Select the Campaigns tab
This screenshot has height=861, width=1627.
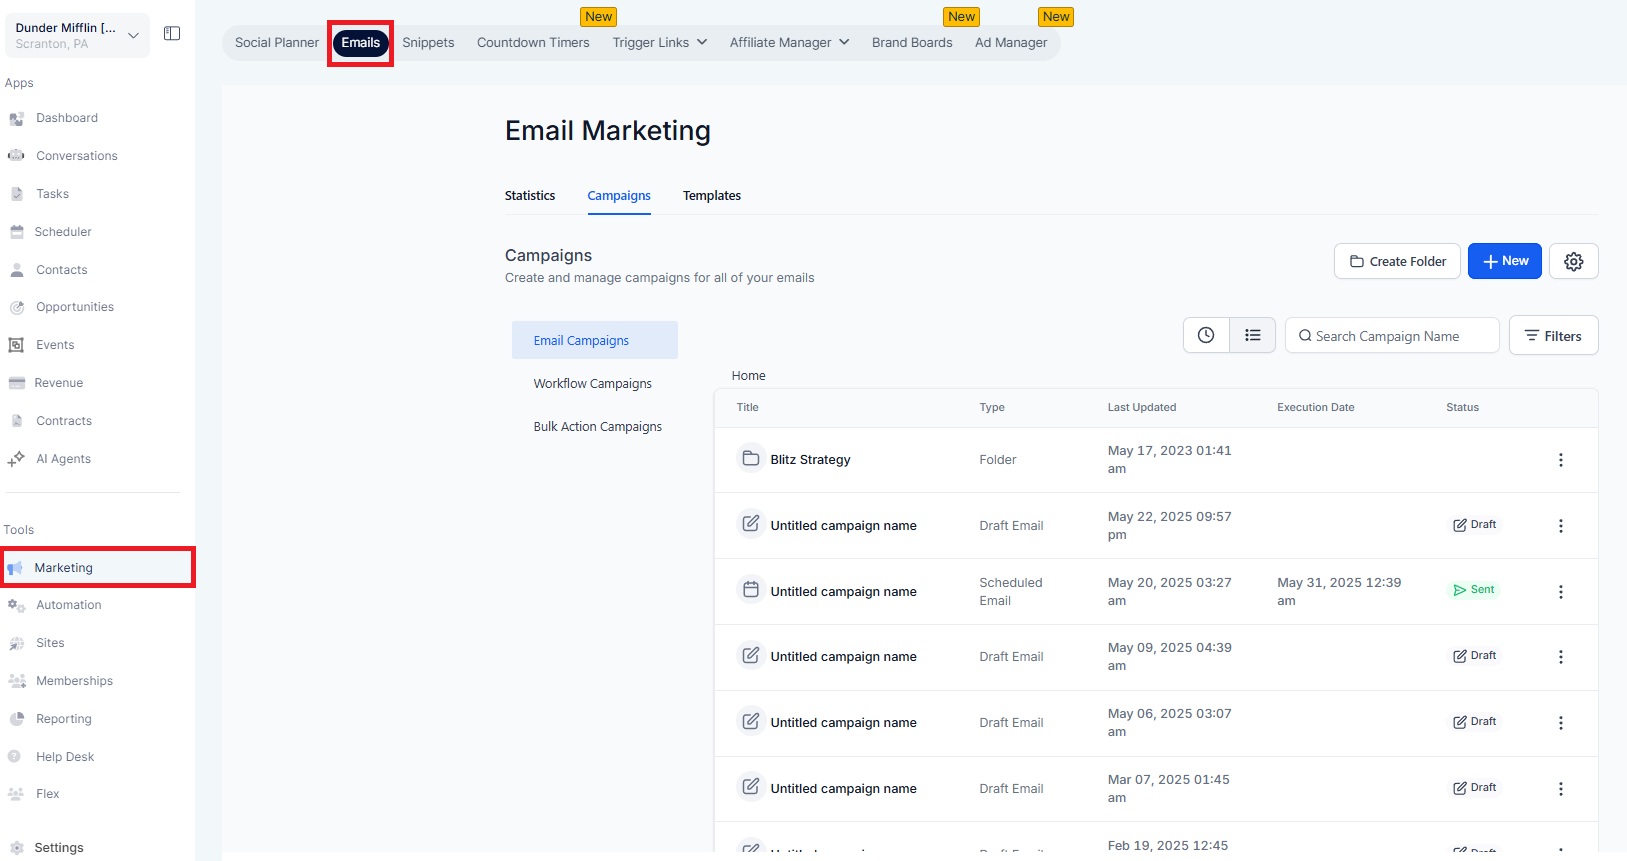point(619,196)
